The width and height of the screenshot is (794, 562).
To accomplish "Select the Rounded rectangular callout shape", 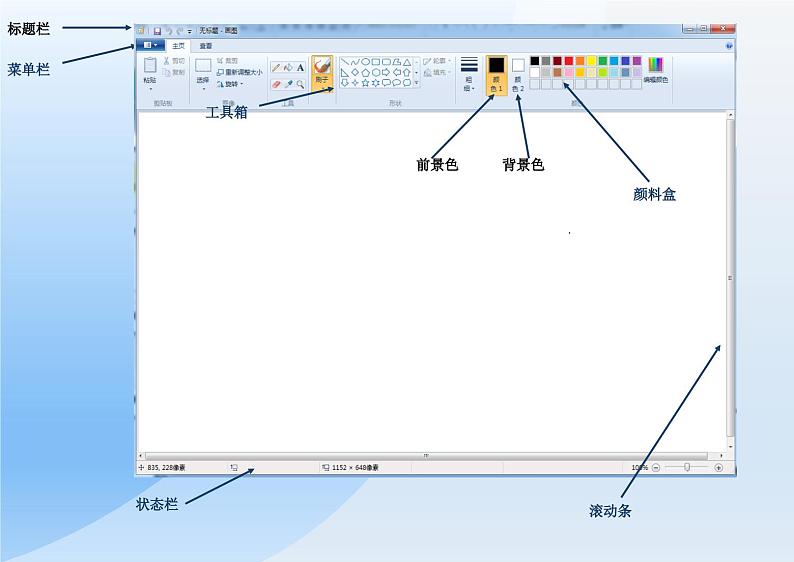I will click(386, 83).
